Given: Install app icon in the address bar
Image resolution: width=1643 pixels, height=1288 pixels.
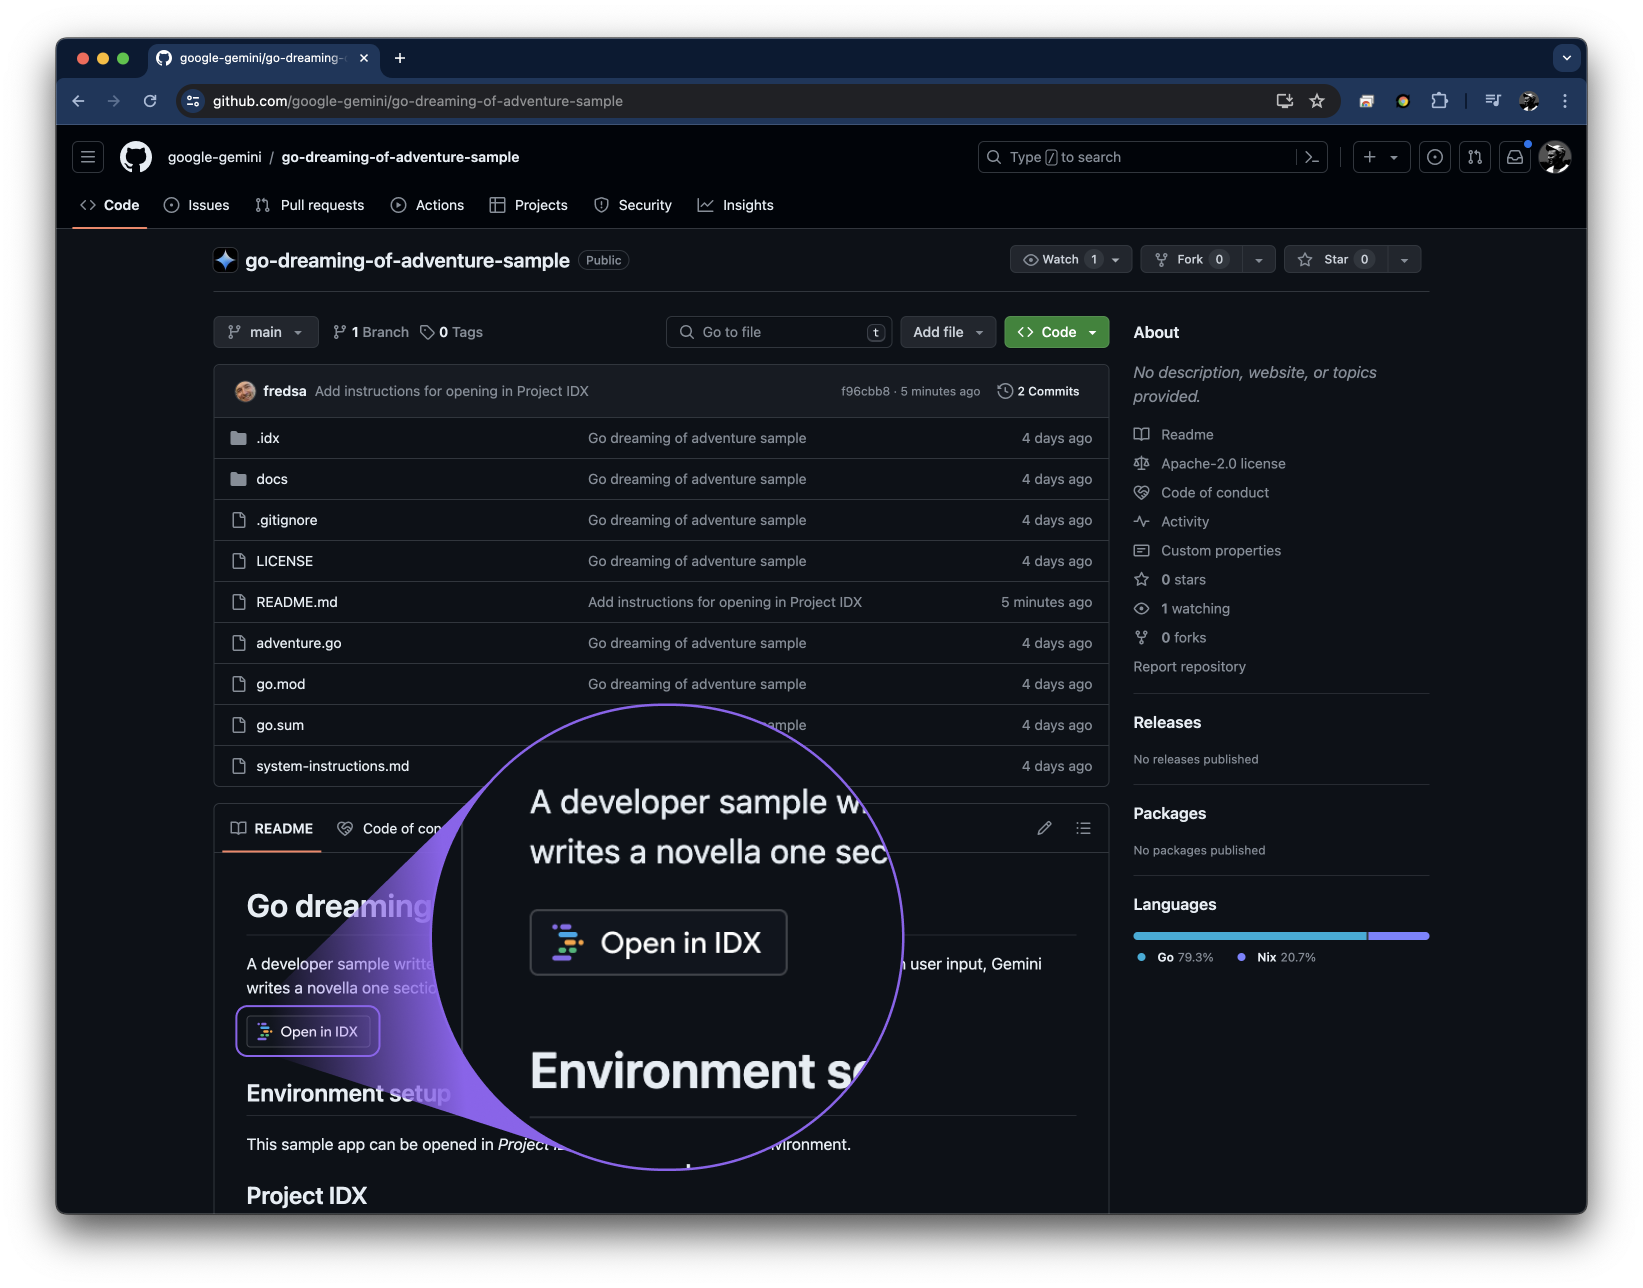Looking at the screenshot, I should (x=1285, y=101).
